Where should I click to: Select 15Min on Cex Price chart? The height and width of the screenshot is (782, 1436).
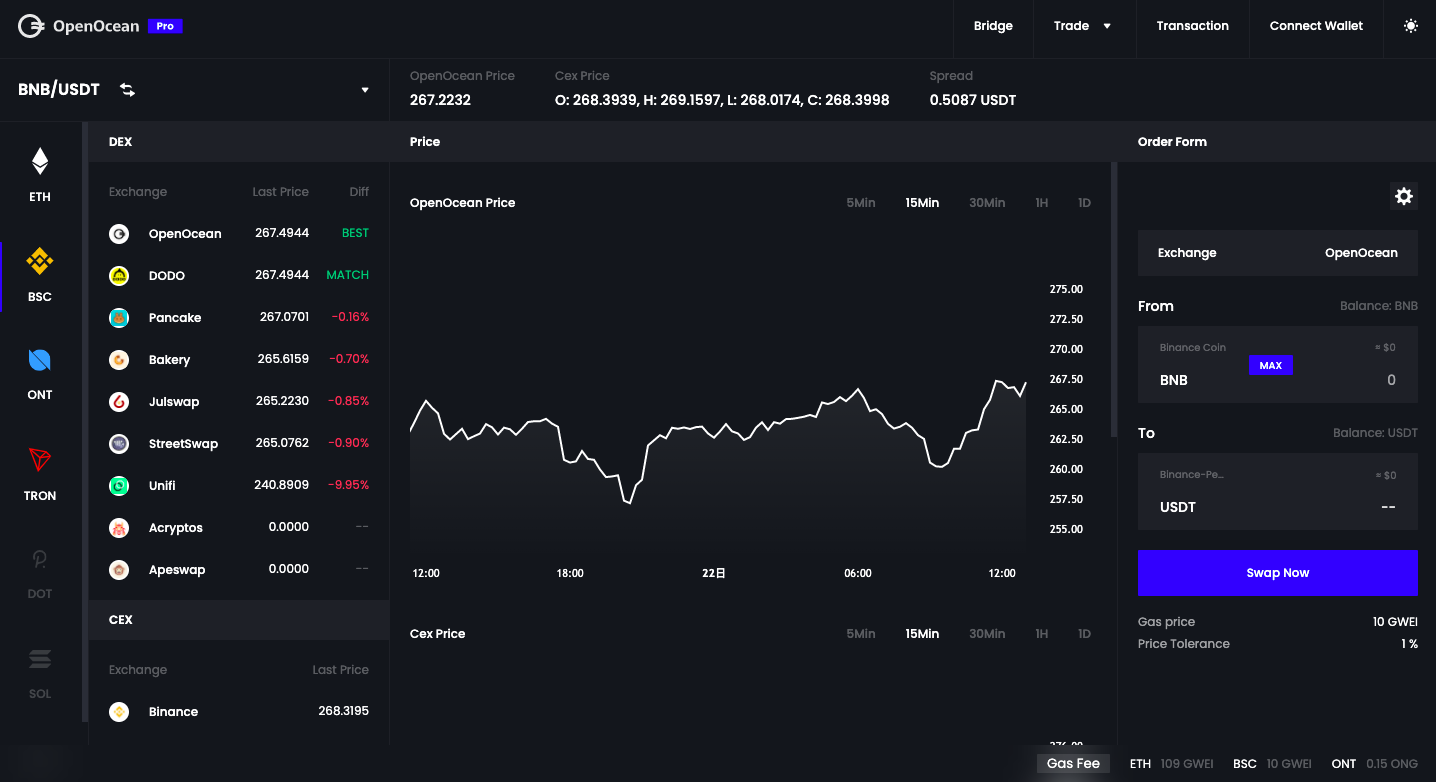(x=922, y=634)
